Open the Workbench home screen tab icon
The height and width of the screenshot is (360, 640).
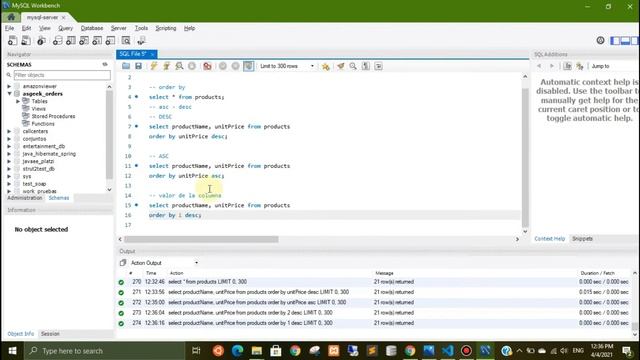click(x=11, y=17)
